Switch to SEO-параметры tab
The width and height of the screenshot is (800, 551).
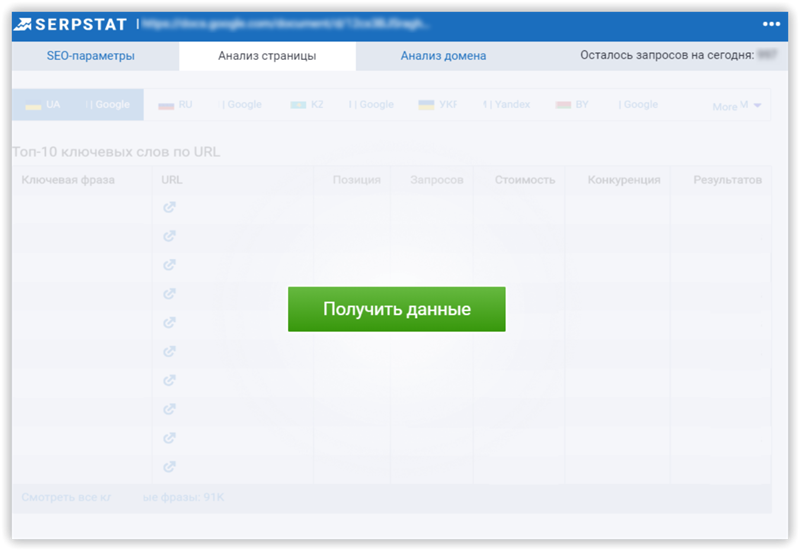(x=91, y=56)
